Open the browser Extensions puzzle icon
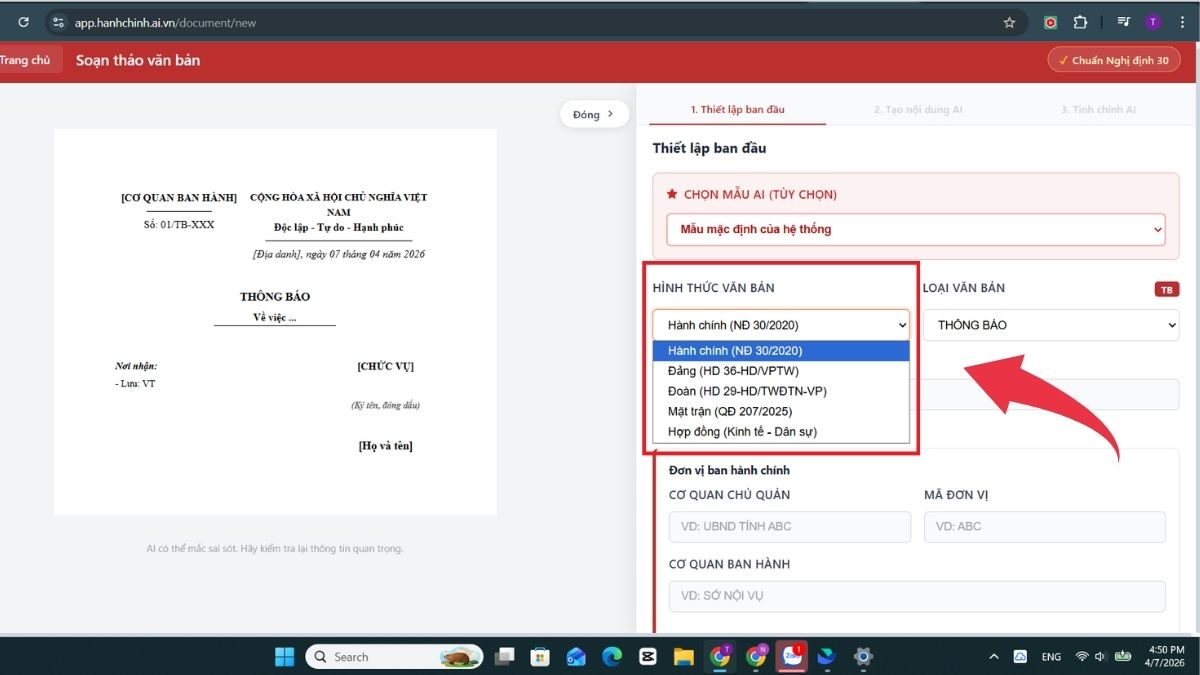1200x675 pixels. (1080, 22)
